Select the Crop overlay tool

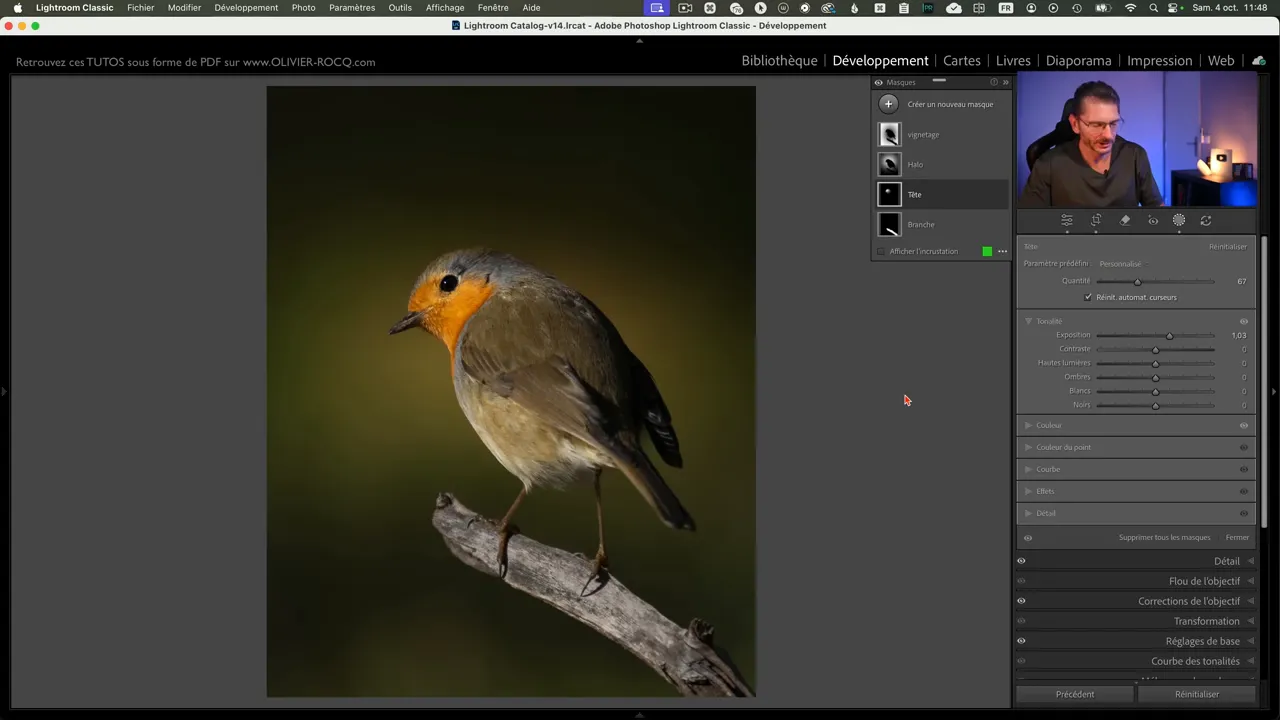click(x=1096, y=220)
